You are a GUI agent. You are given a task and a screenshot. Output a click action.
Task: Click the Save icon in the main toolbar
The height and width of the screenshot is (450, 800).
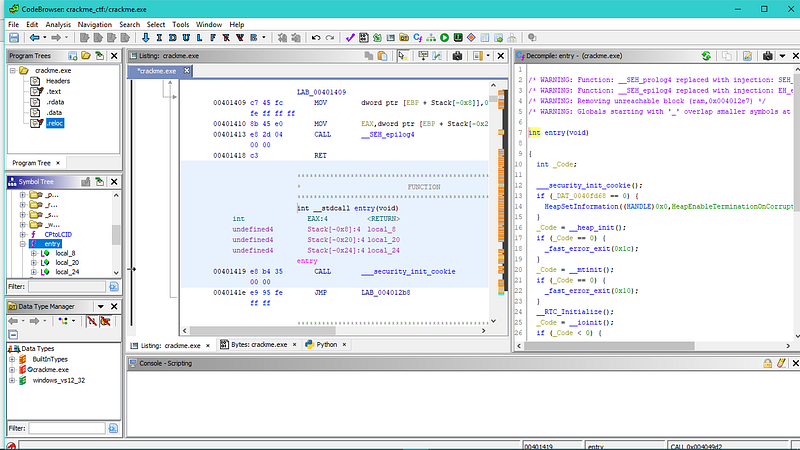(x=13, y=38)
